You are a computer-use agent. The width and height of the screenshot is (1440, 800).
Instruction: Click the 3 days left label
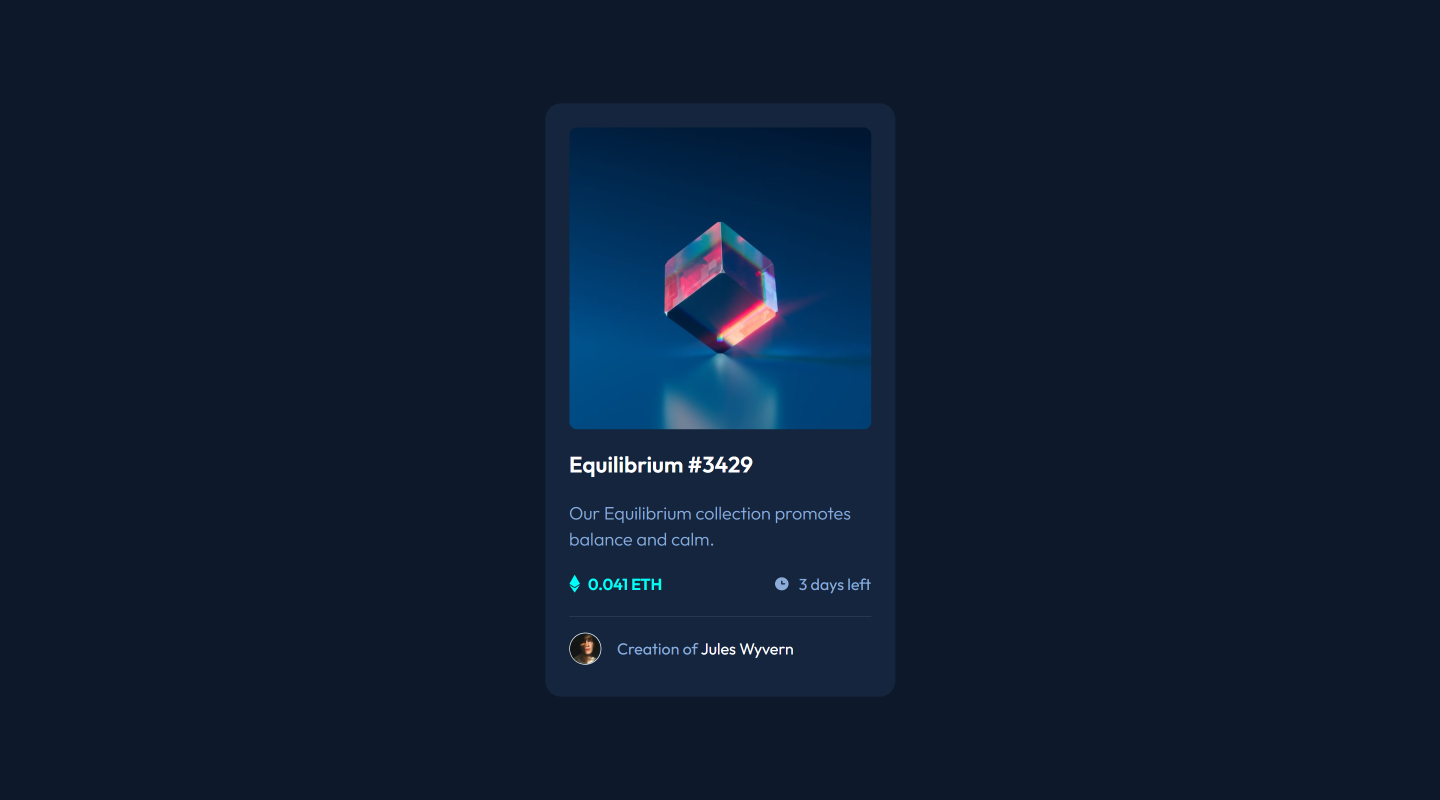[834, 585]
